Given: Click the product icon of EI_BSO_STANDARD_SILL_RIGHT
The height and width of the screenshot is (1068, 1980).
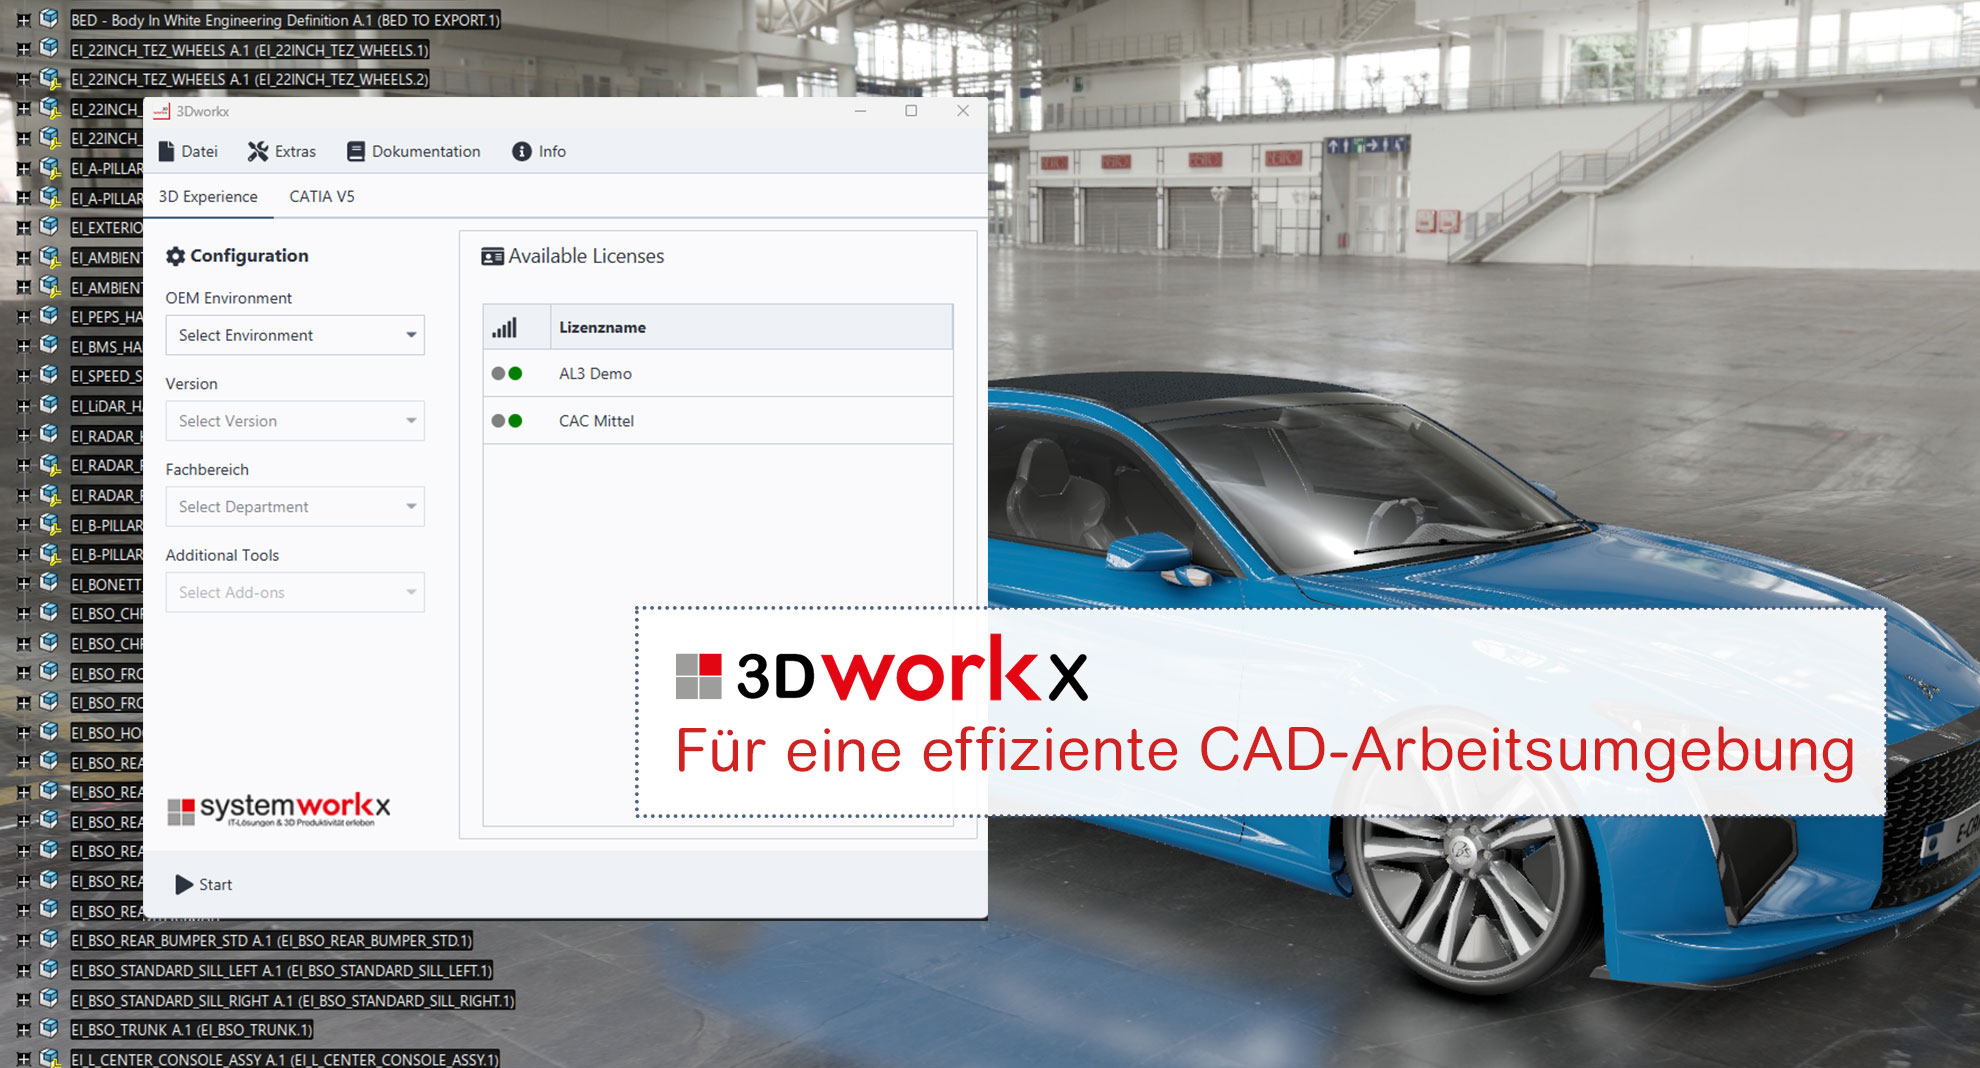Looking at the screenshot, I should [49, 999].
